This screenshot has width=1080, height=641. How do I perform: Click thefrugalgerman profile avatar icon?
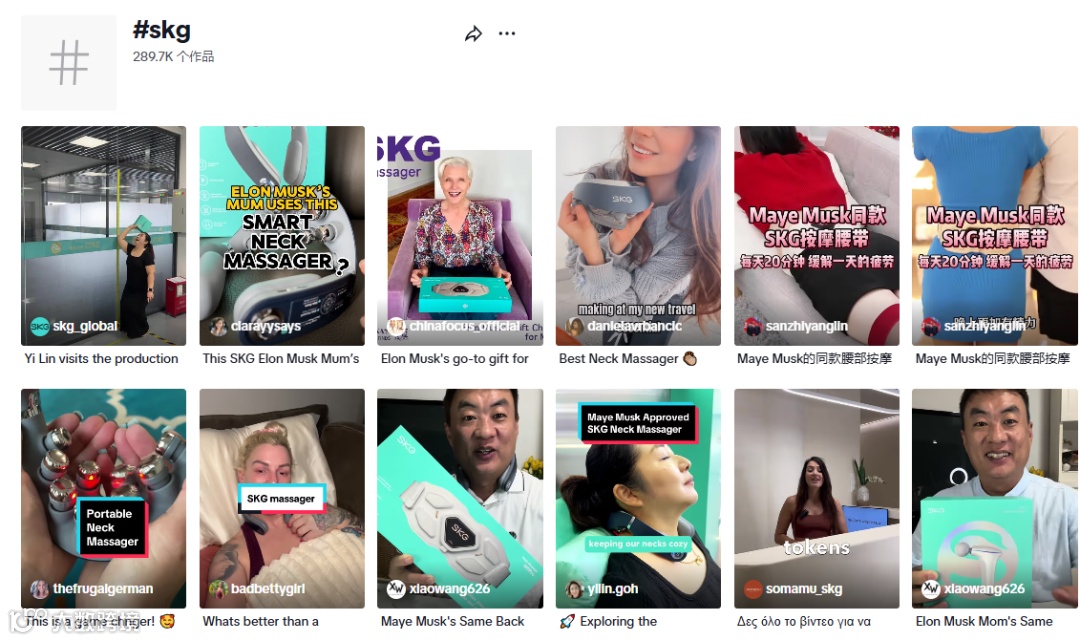click(40, 589)
